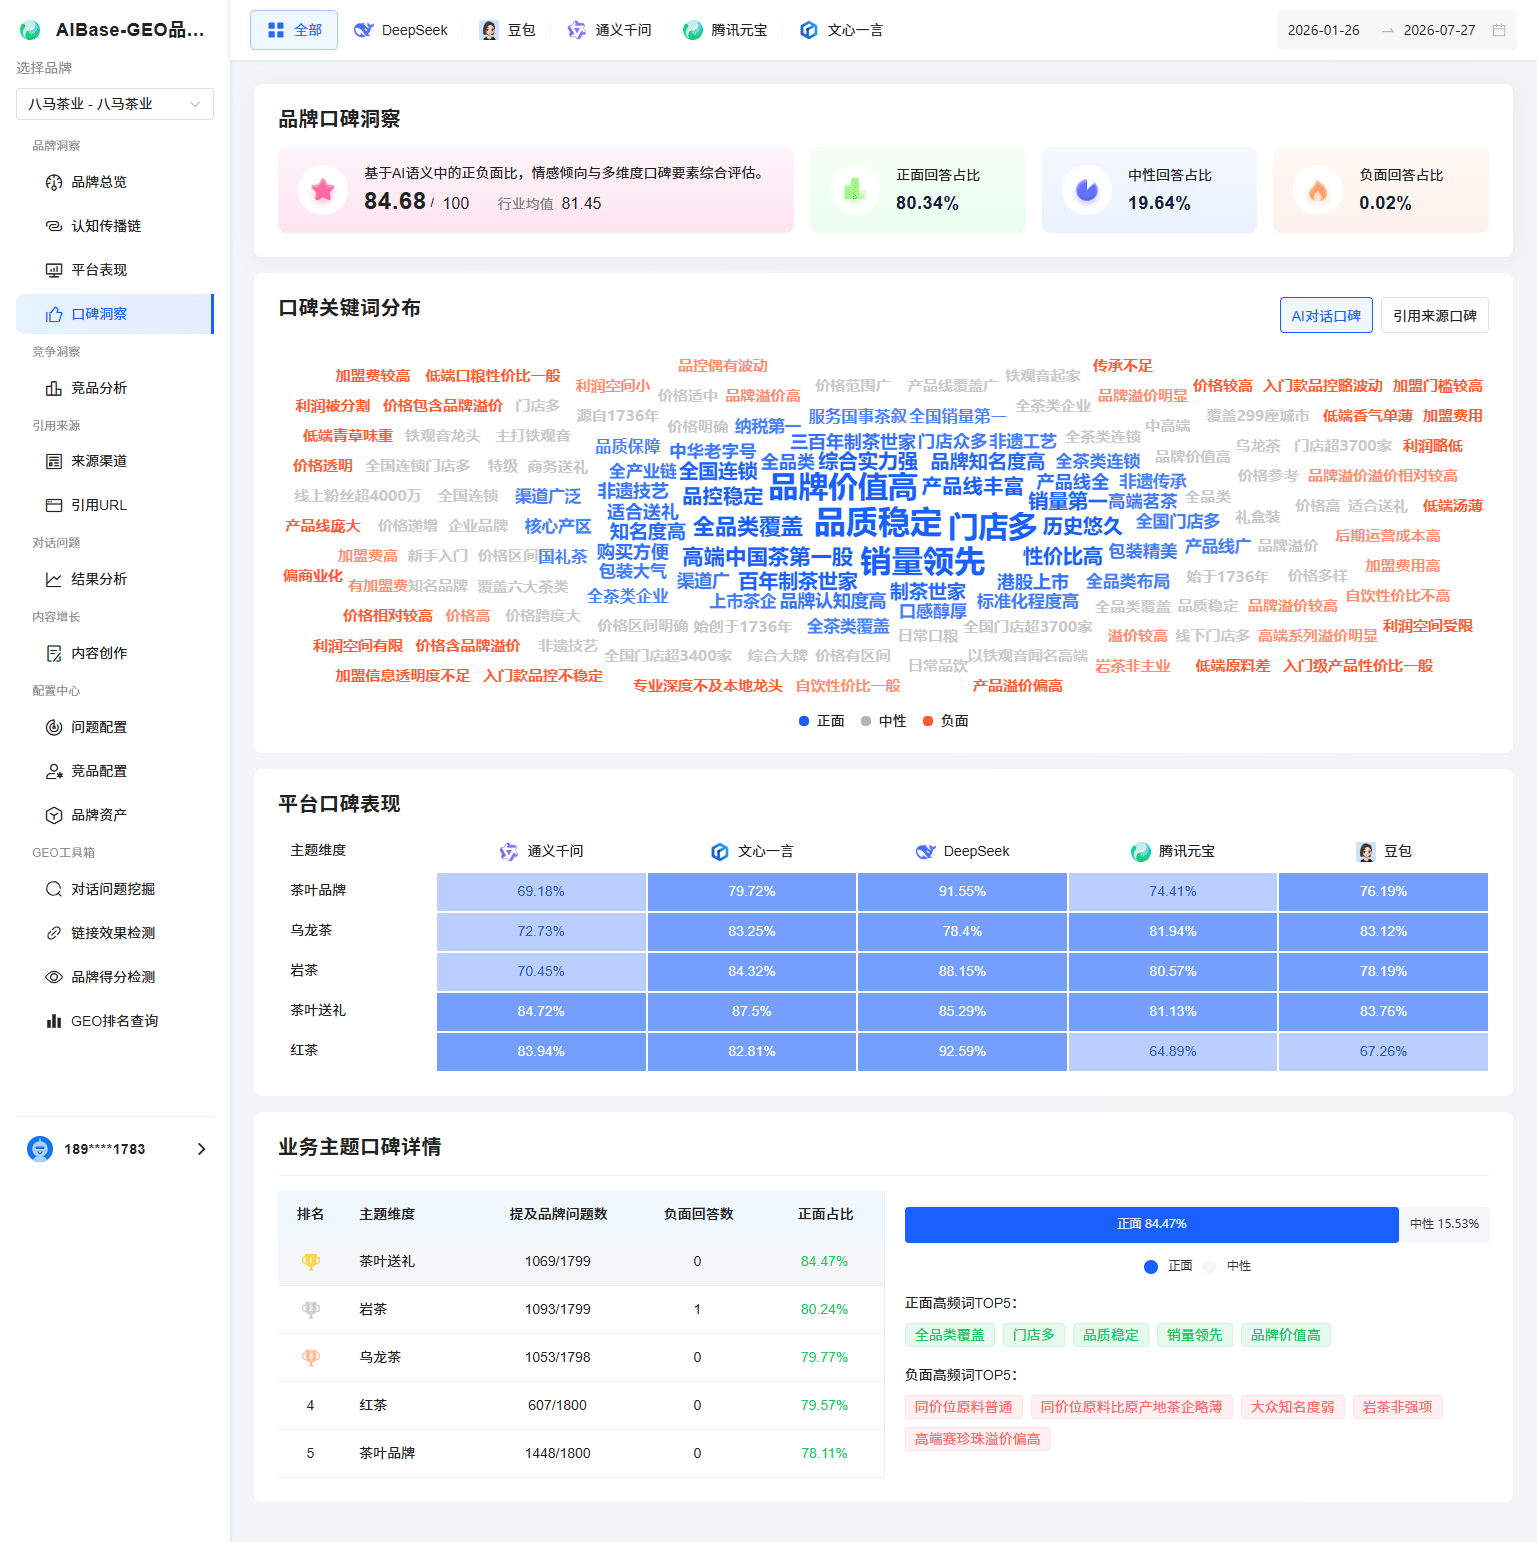This screenshot has width=1537, height=1542.
Task: Click the 岩茶非强项 red tag
Action: click(x=1398, y=1407)
